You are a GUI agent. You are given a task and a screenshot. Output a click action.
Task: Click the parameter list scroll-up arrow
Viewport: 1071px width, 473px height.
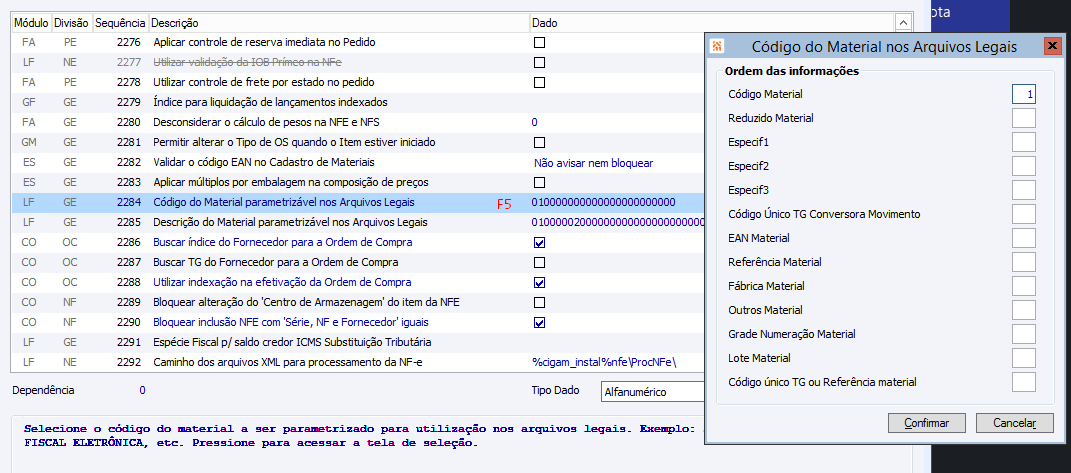(x=903, y=22)
